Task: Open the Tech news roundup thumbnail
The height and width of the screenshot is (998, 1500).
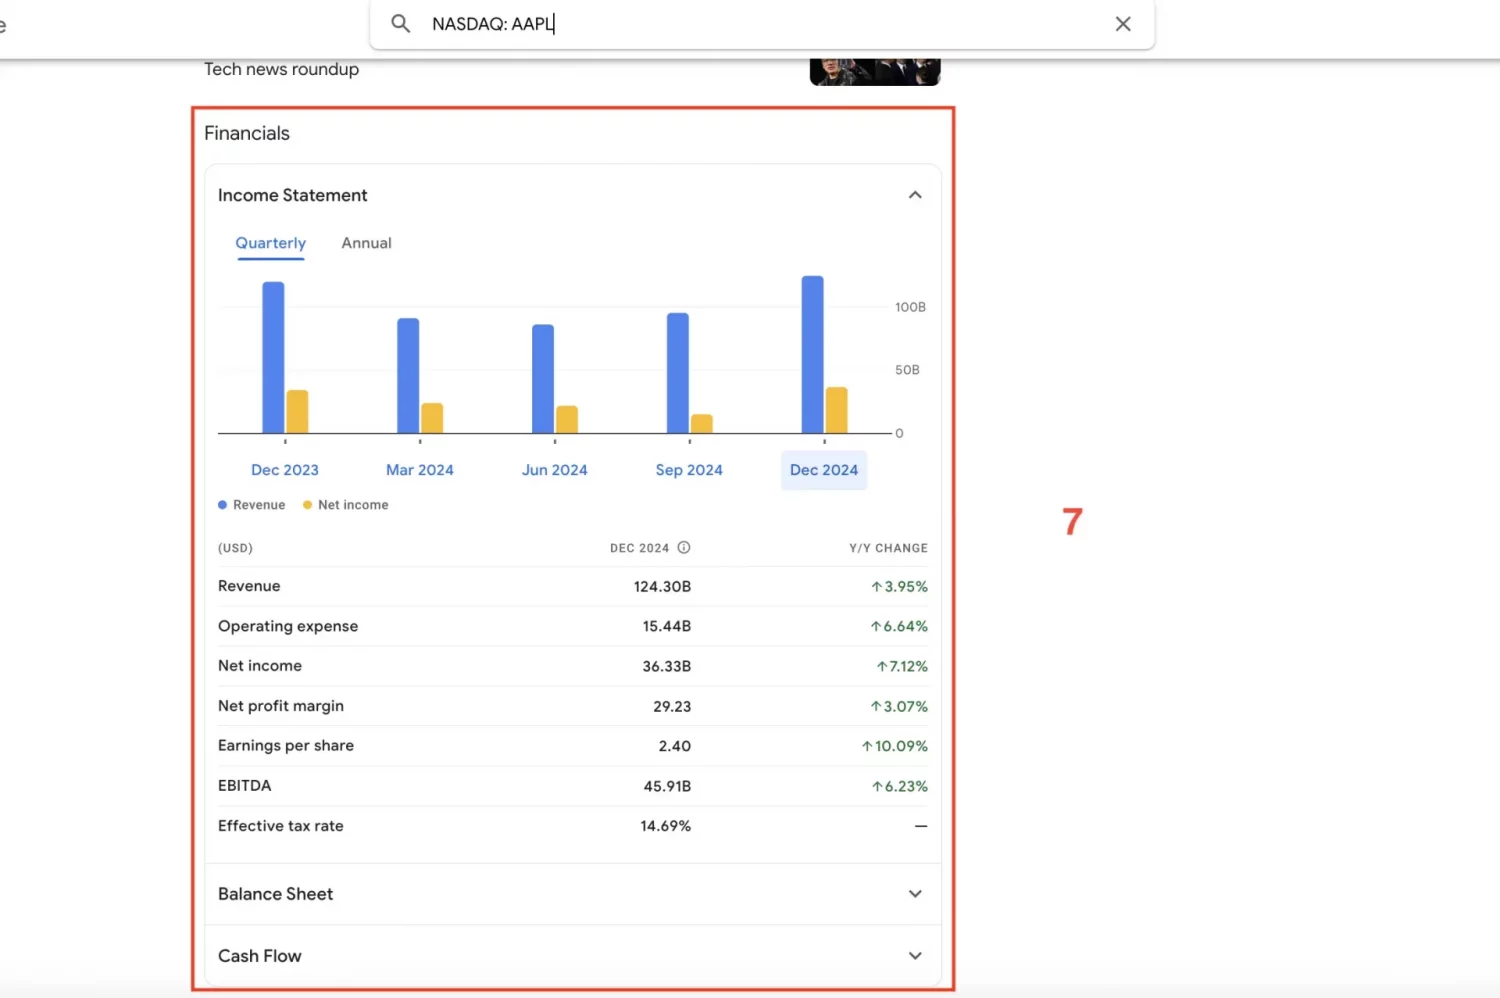Action: (875, 72)
